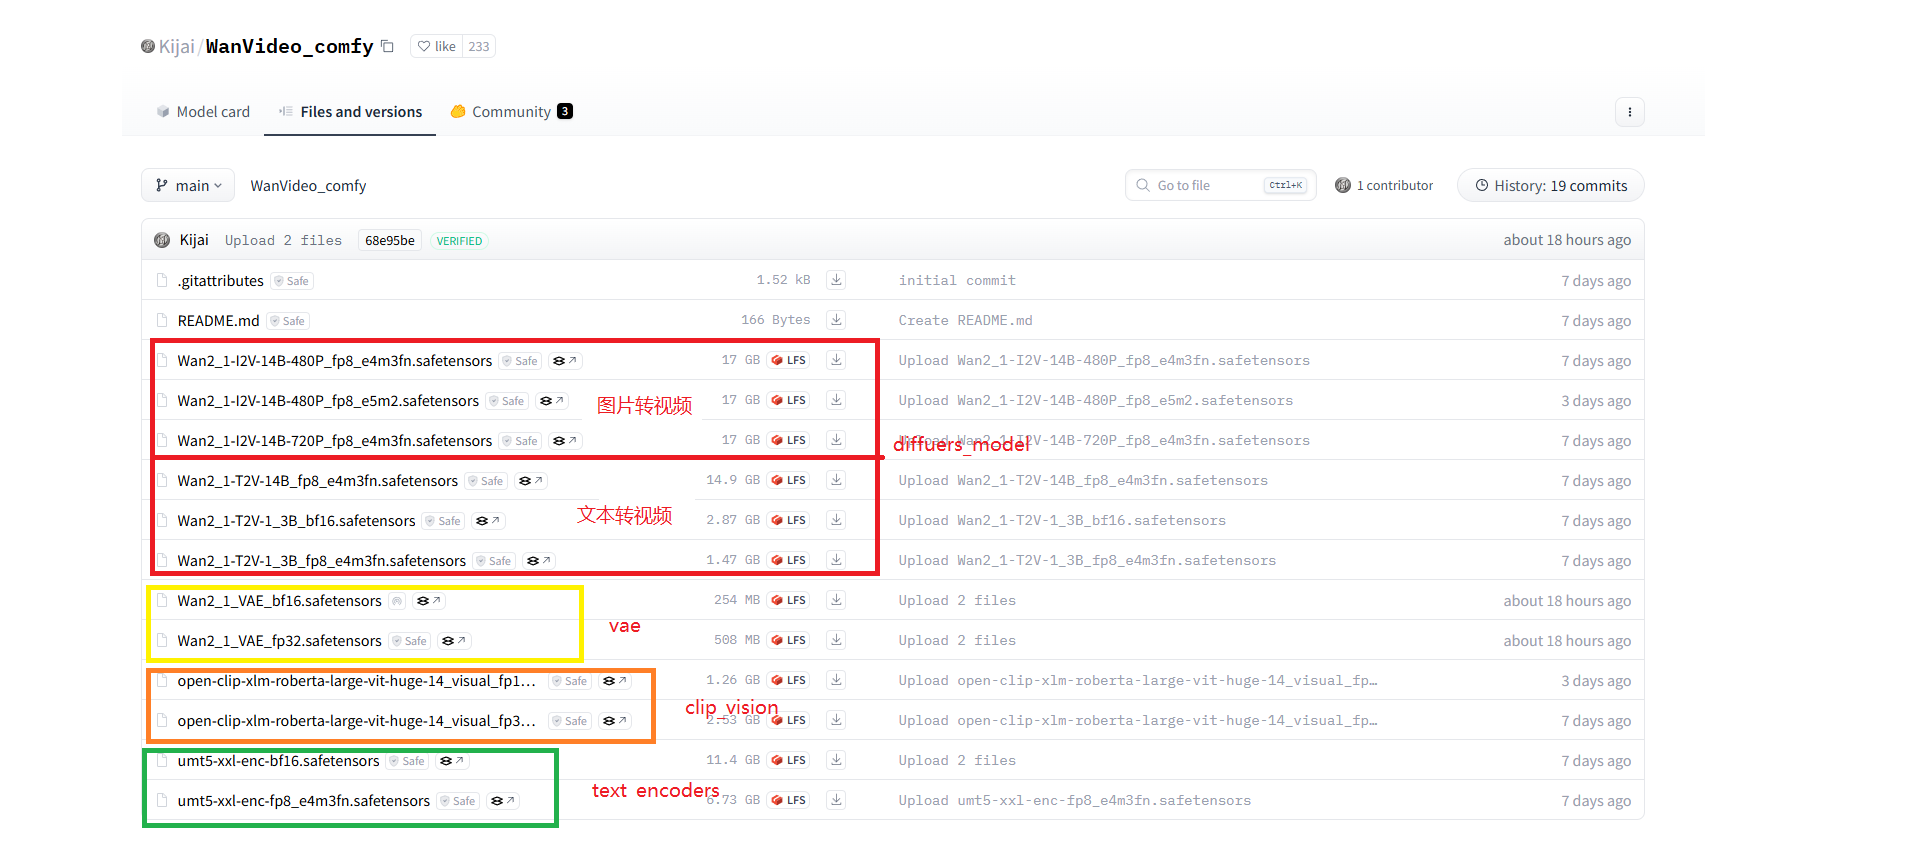The height and width of the screenshot is (857, 1911).
Task: Switch to the Model card tab
Action: point(204,112)
